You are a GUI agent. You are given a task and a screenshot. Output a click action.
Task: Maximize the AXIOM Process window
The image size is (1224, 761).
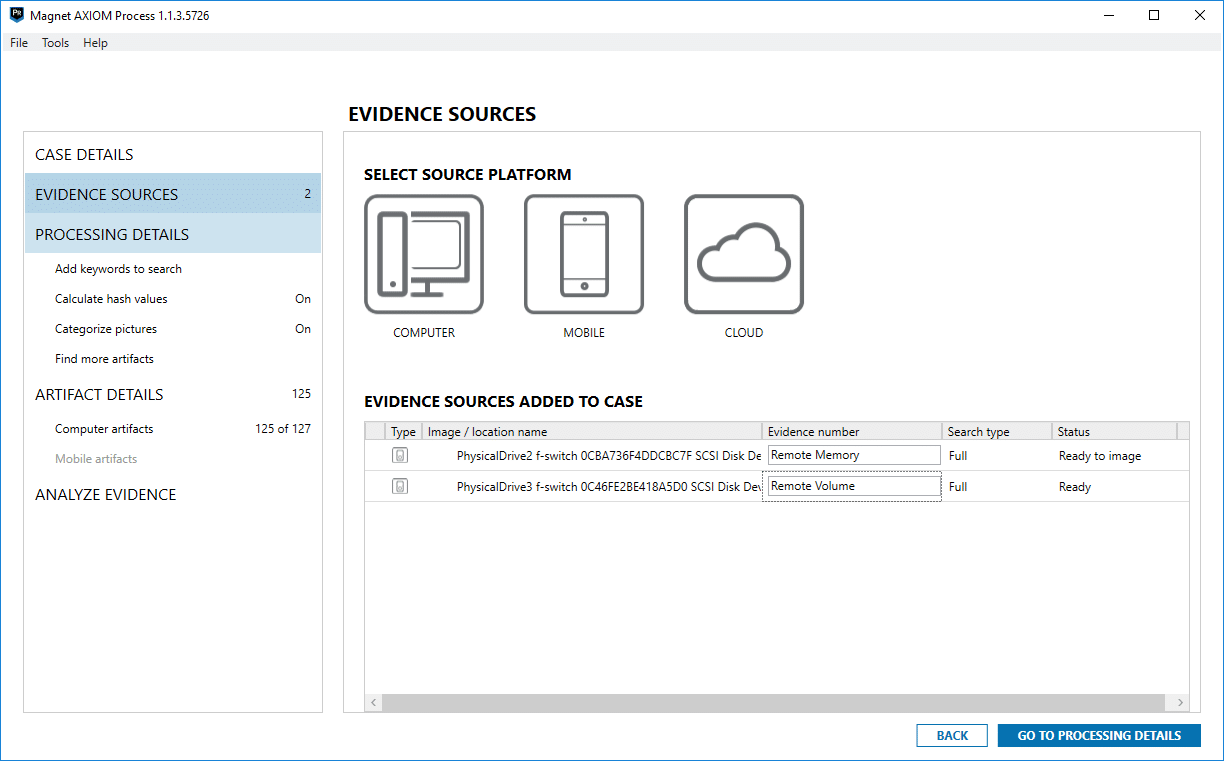point(1154,16)
